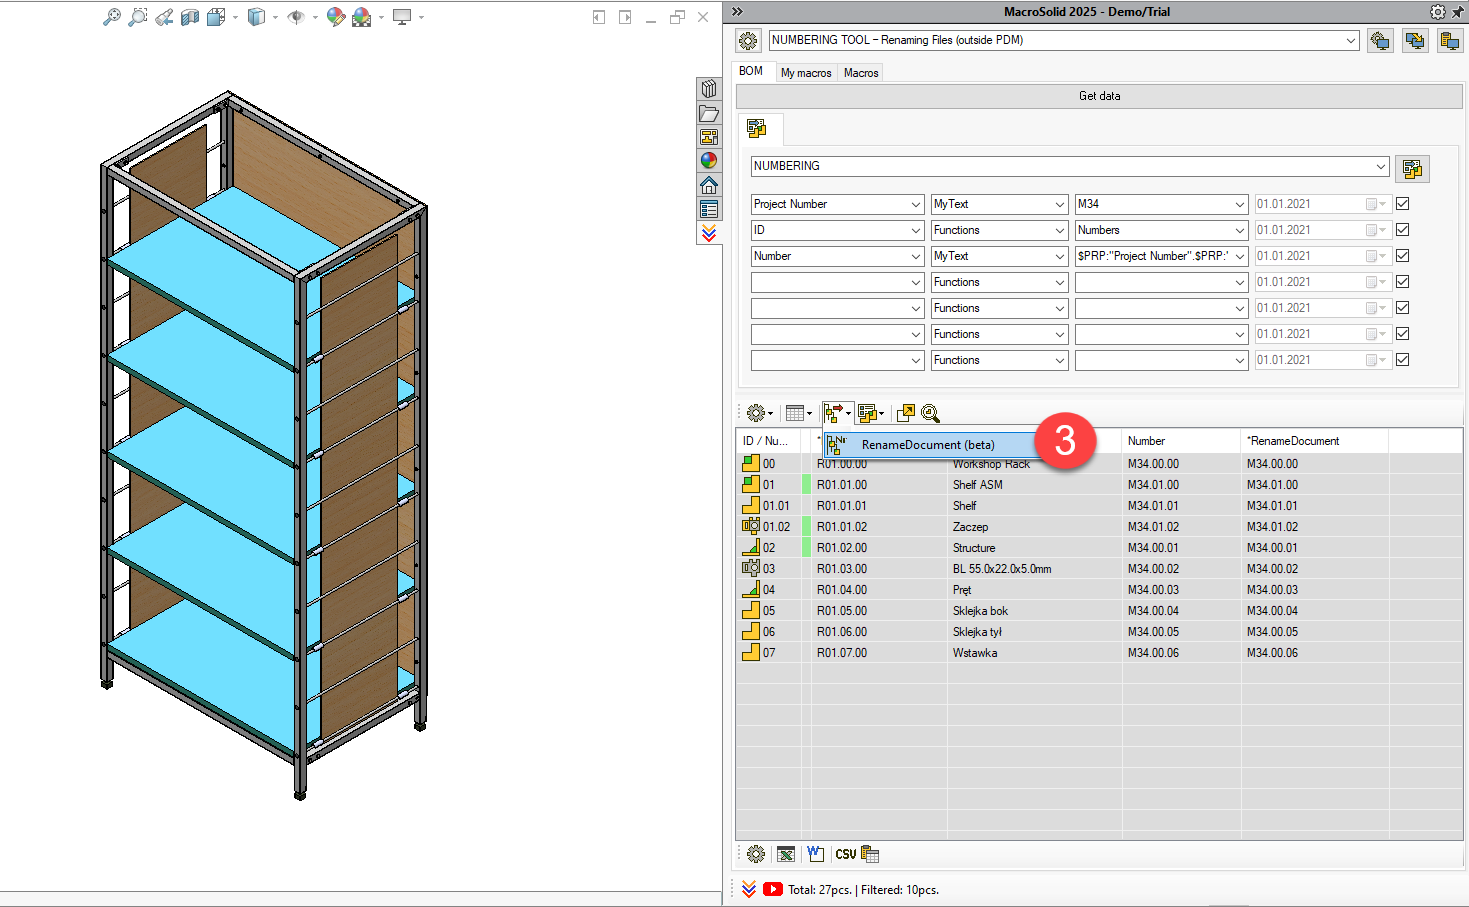Select RenameDocument (beta) menu entry

click(931, 445)
